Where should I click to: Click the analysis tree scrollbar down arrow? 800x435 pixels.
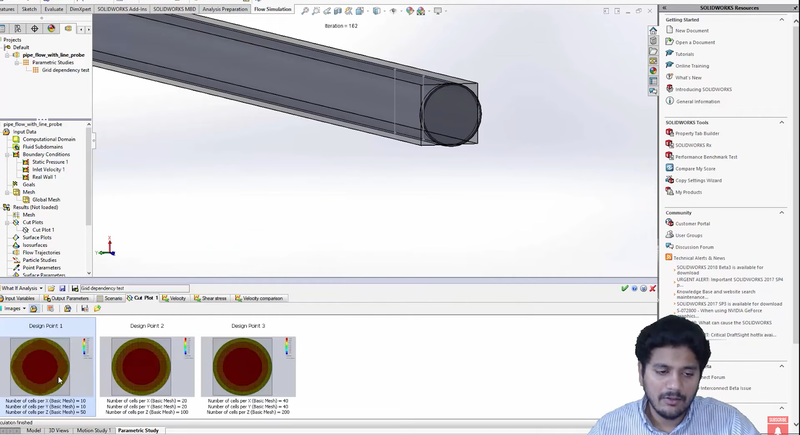point(89,273)
